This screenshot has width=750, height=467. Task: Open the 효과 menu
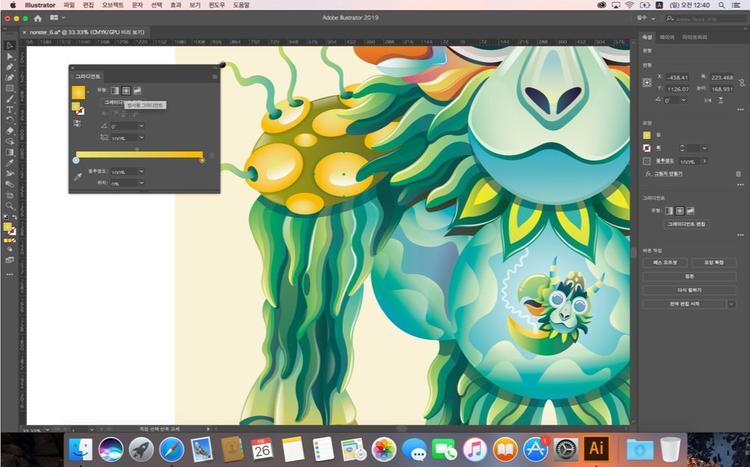[x=176, y=5]
